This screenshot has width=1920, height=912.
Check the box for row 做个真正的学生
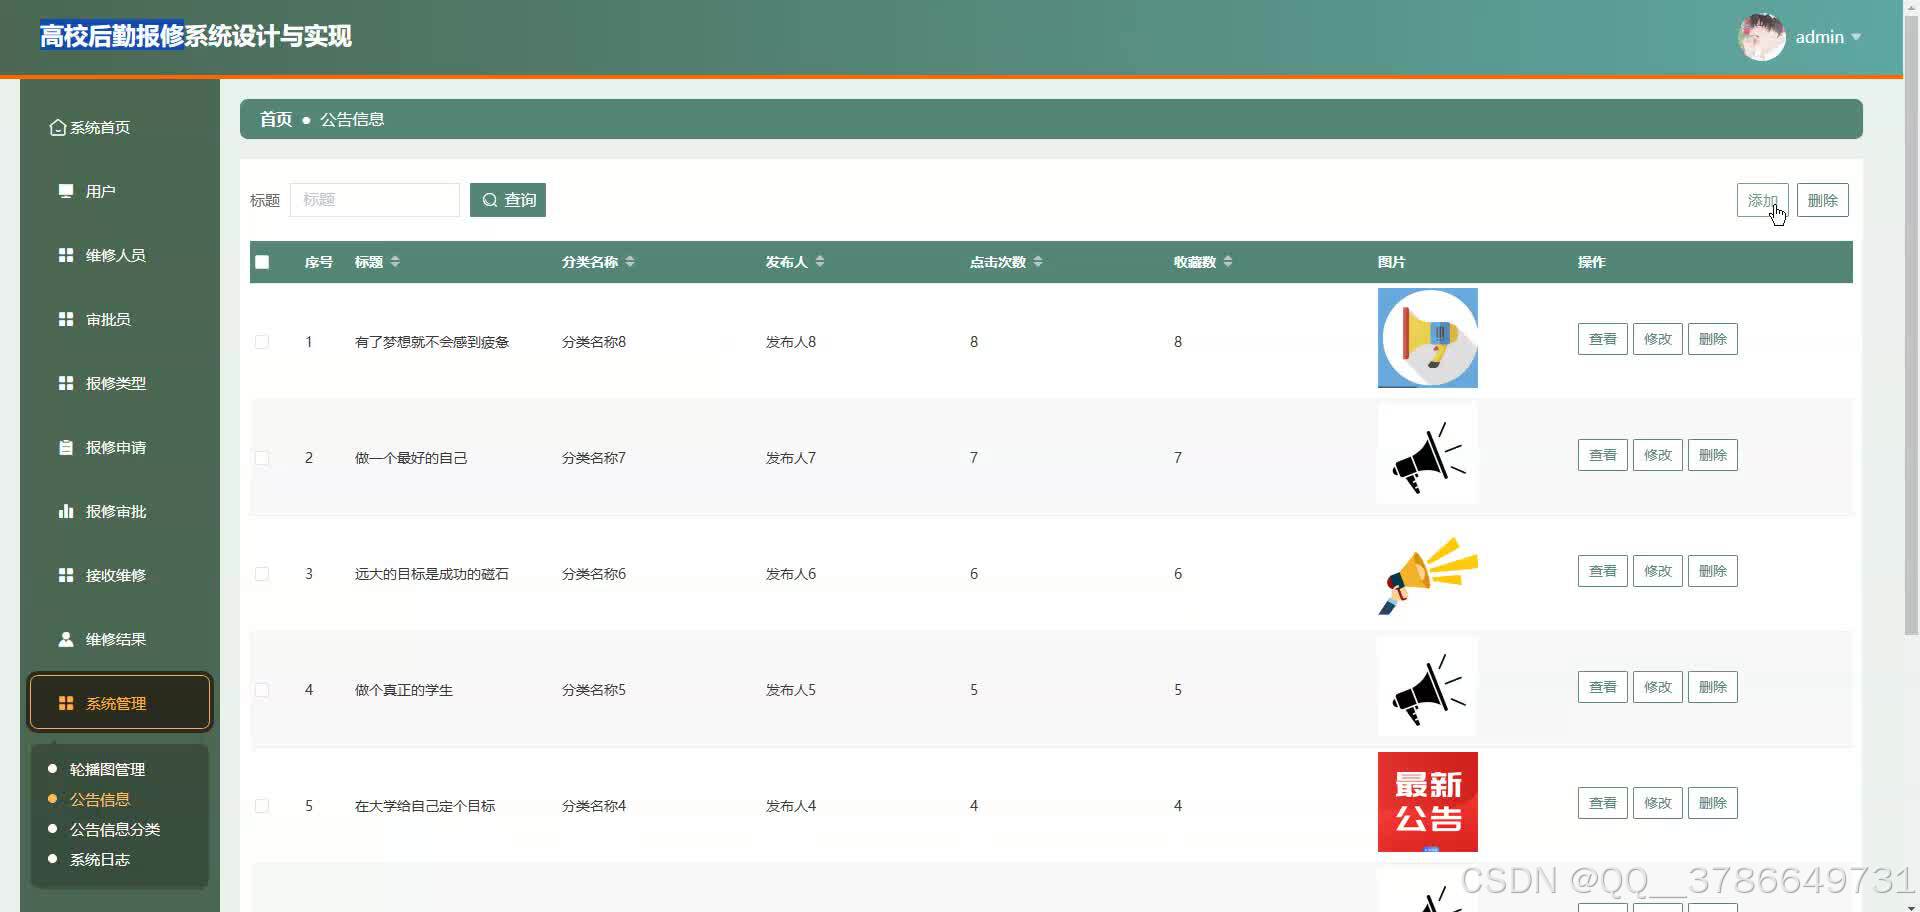pos(262,690)
